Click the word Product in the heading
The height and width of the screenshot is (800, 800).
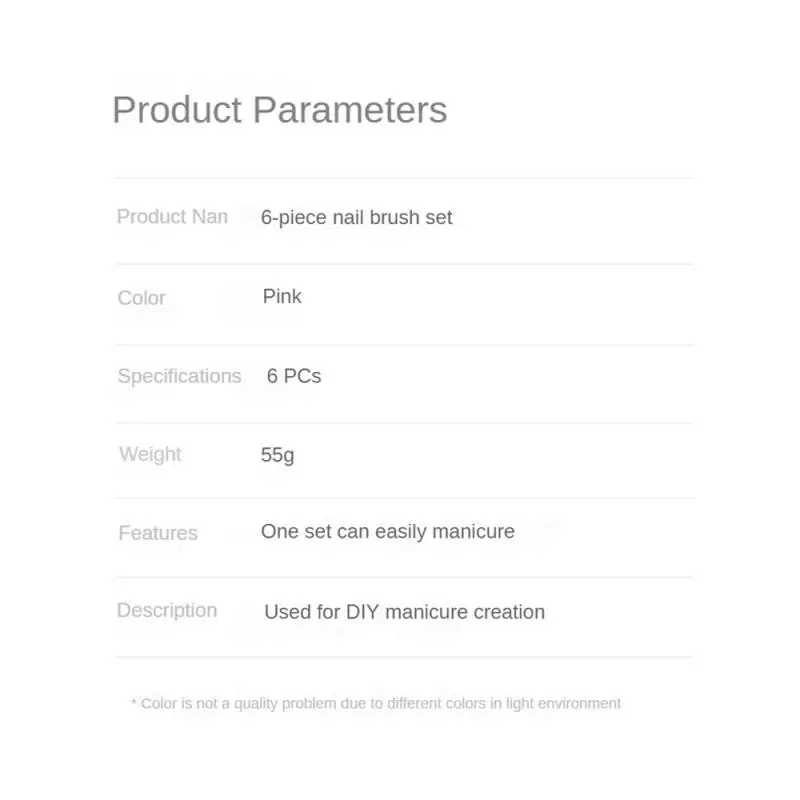click(176, 110)
